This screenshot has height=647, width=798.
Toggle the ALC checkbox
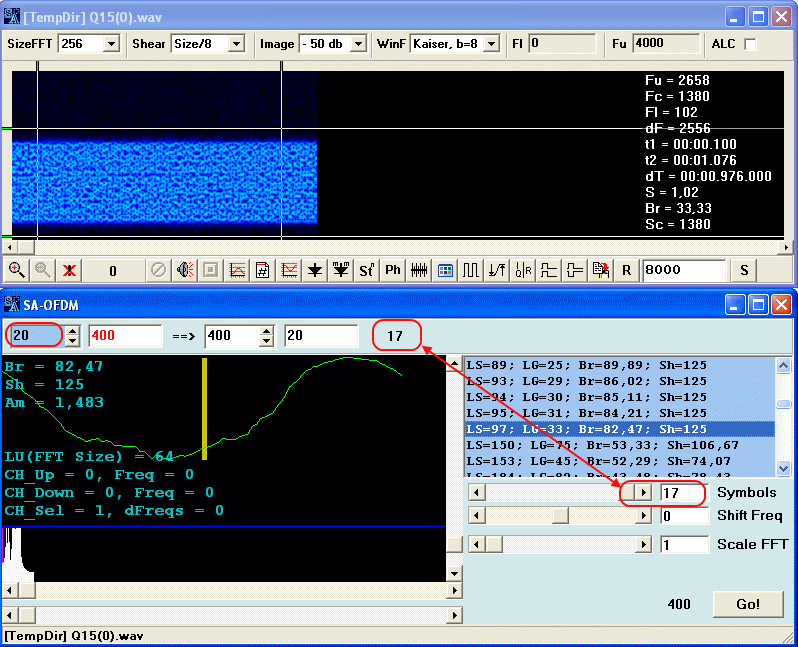pos(750,44)
